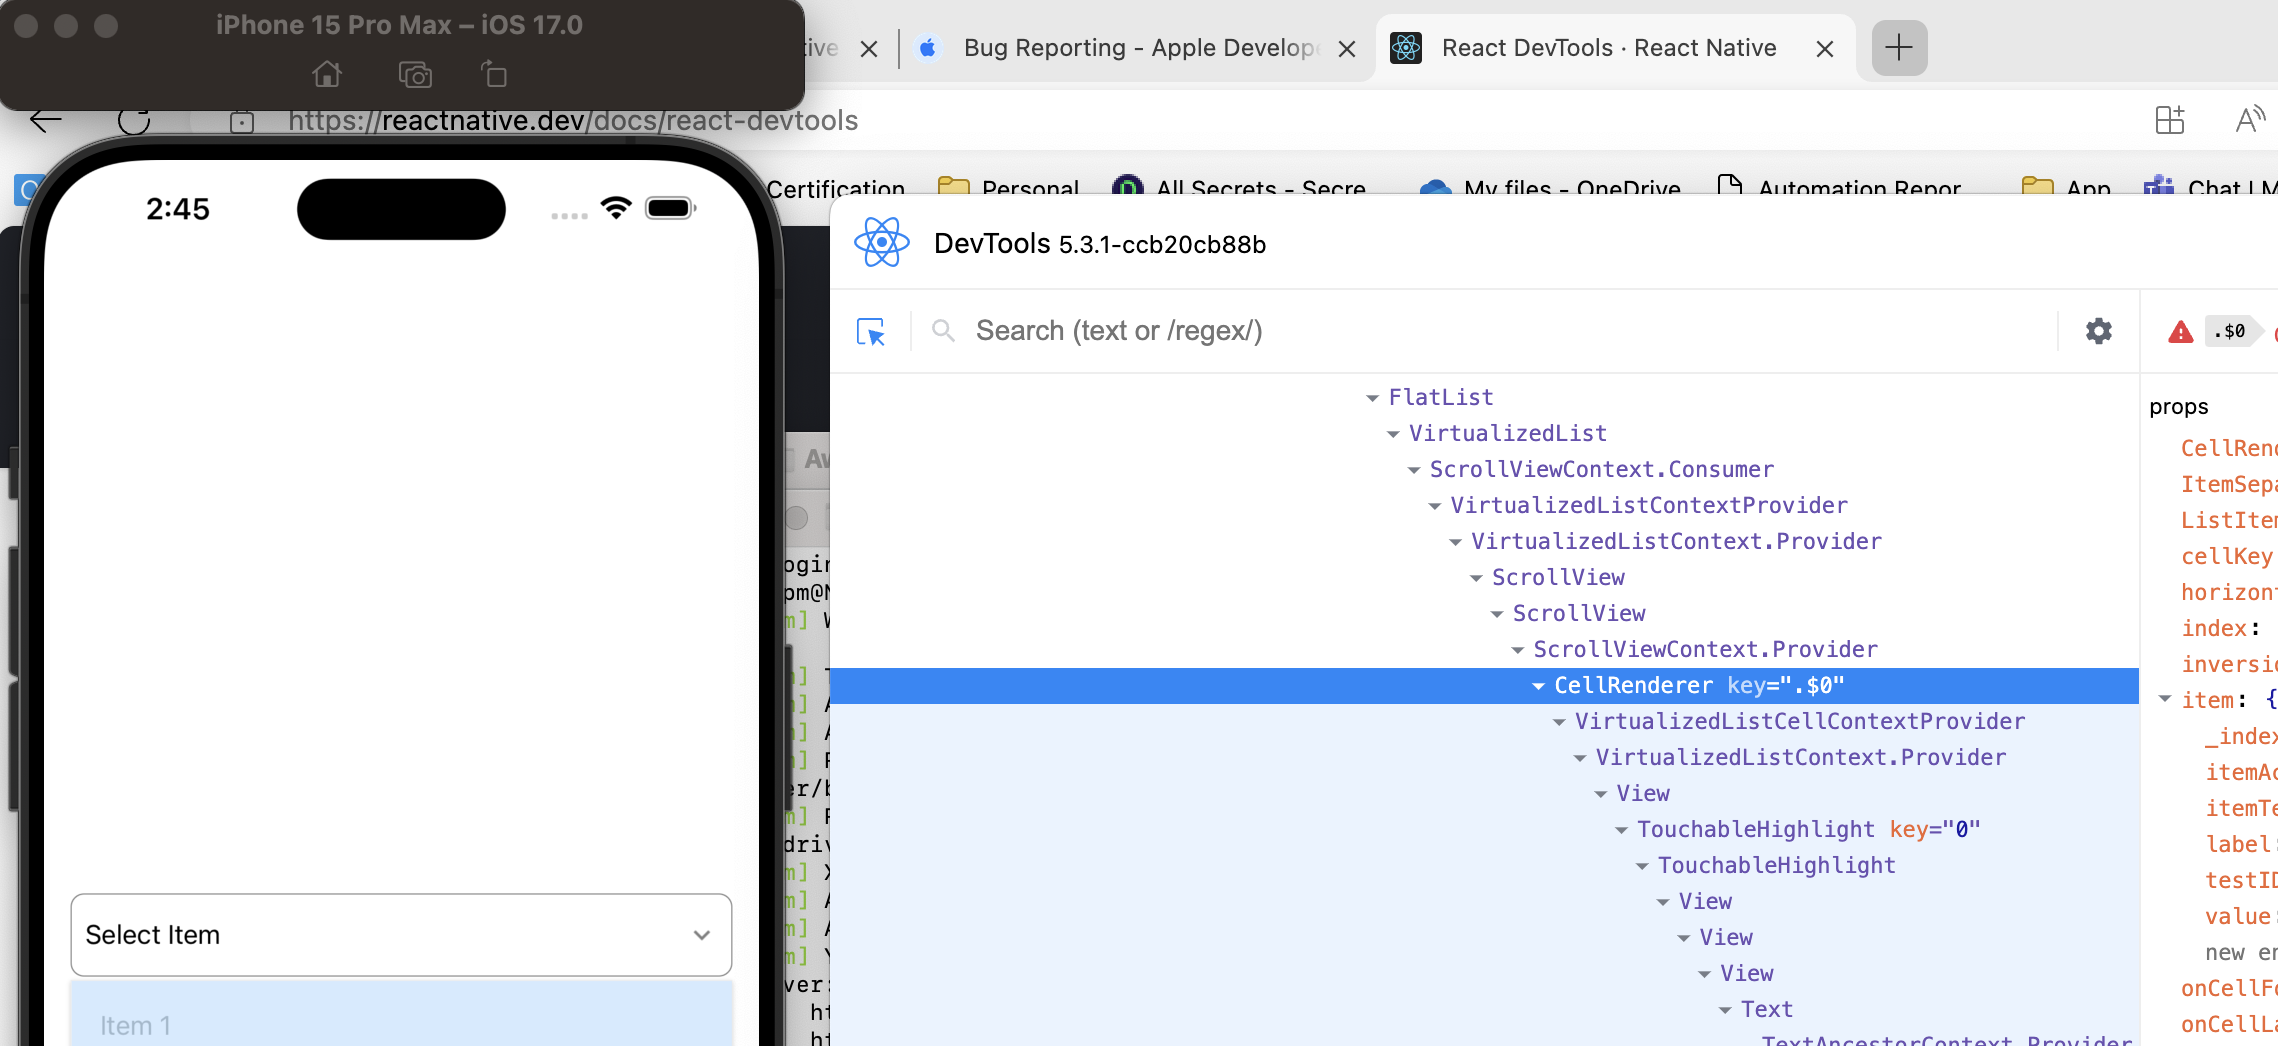Reload the browser page
Screen dimensions: 2278x1046
click(134, 121)
